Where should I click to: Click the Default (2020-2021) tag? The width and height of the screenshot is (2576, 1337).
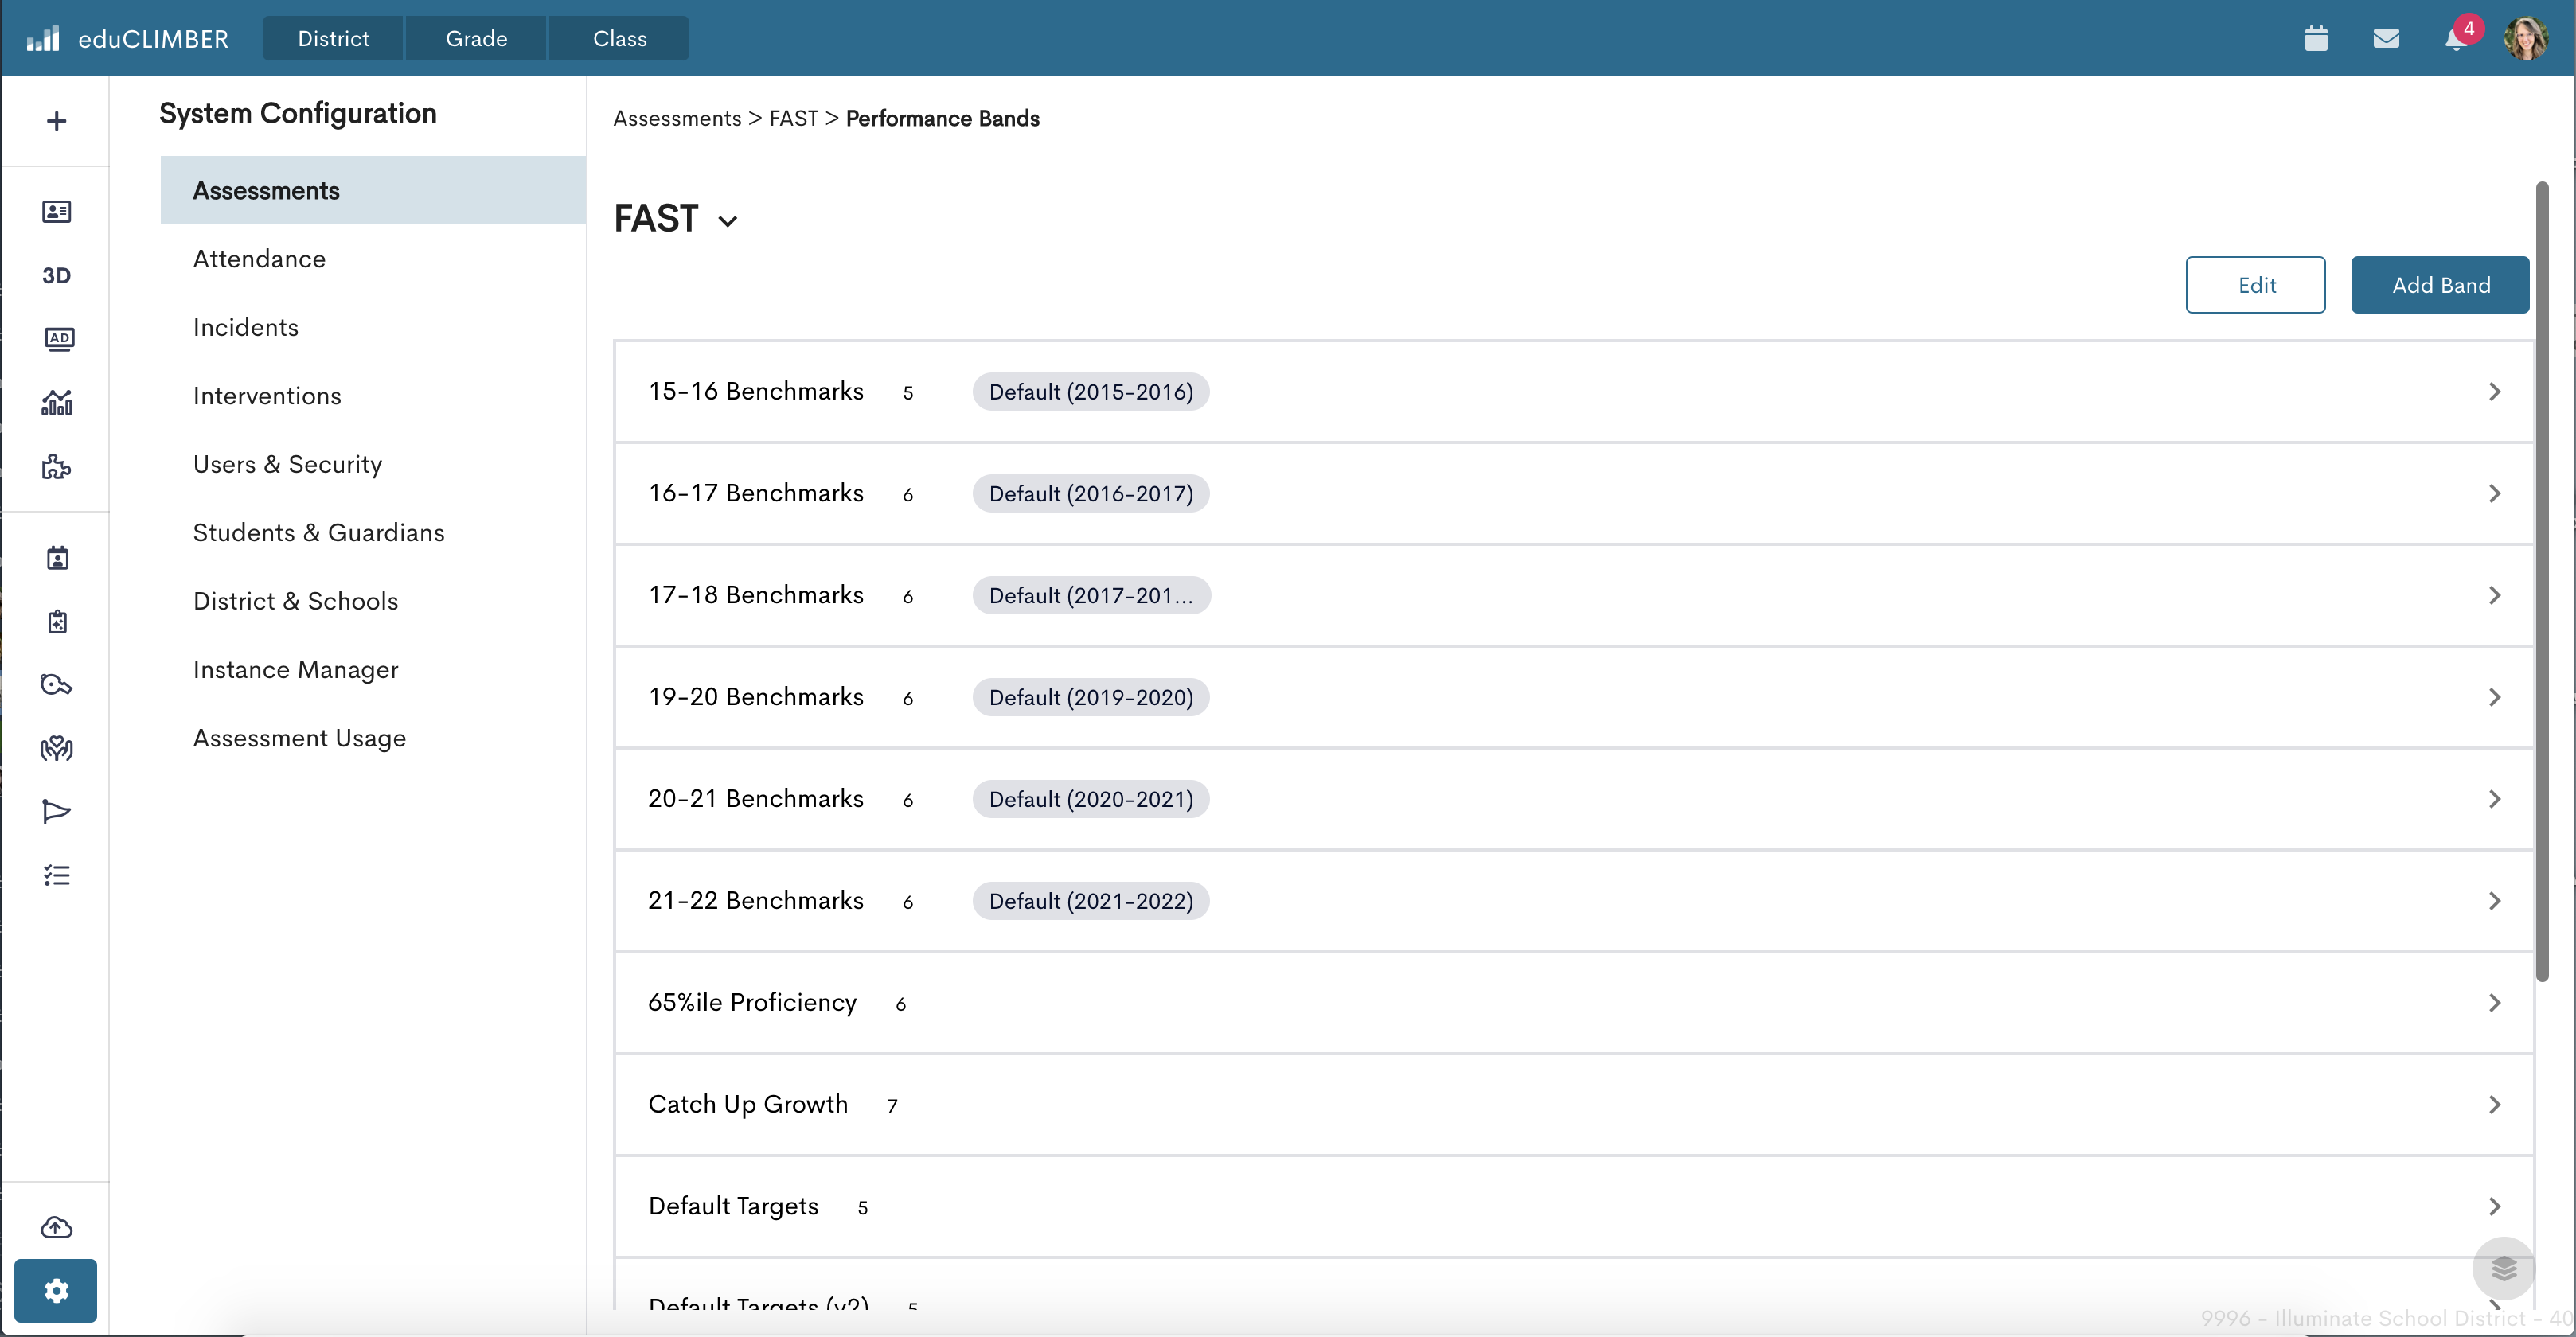click(1091, 799)
